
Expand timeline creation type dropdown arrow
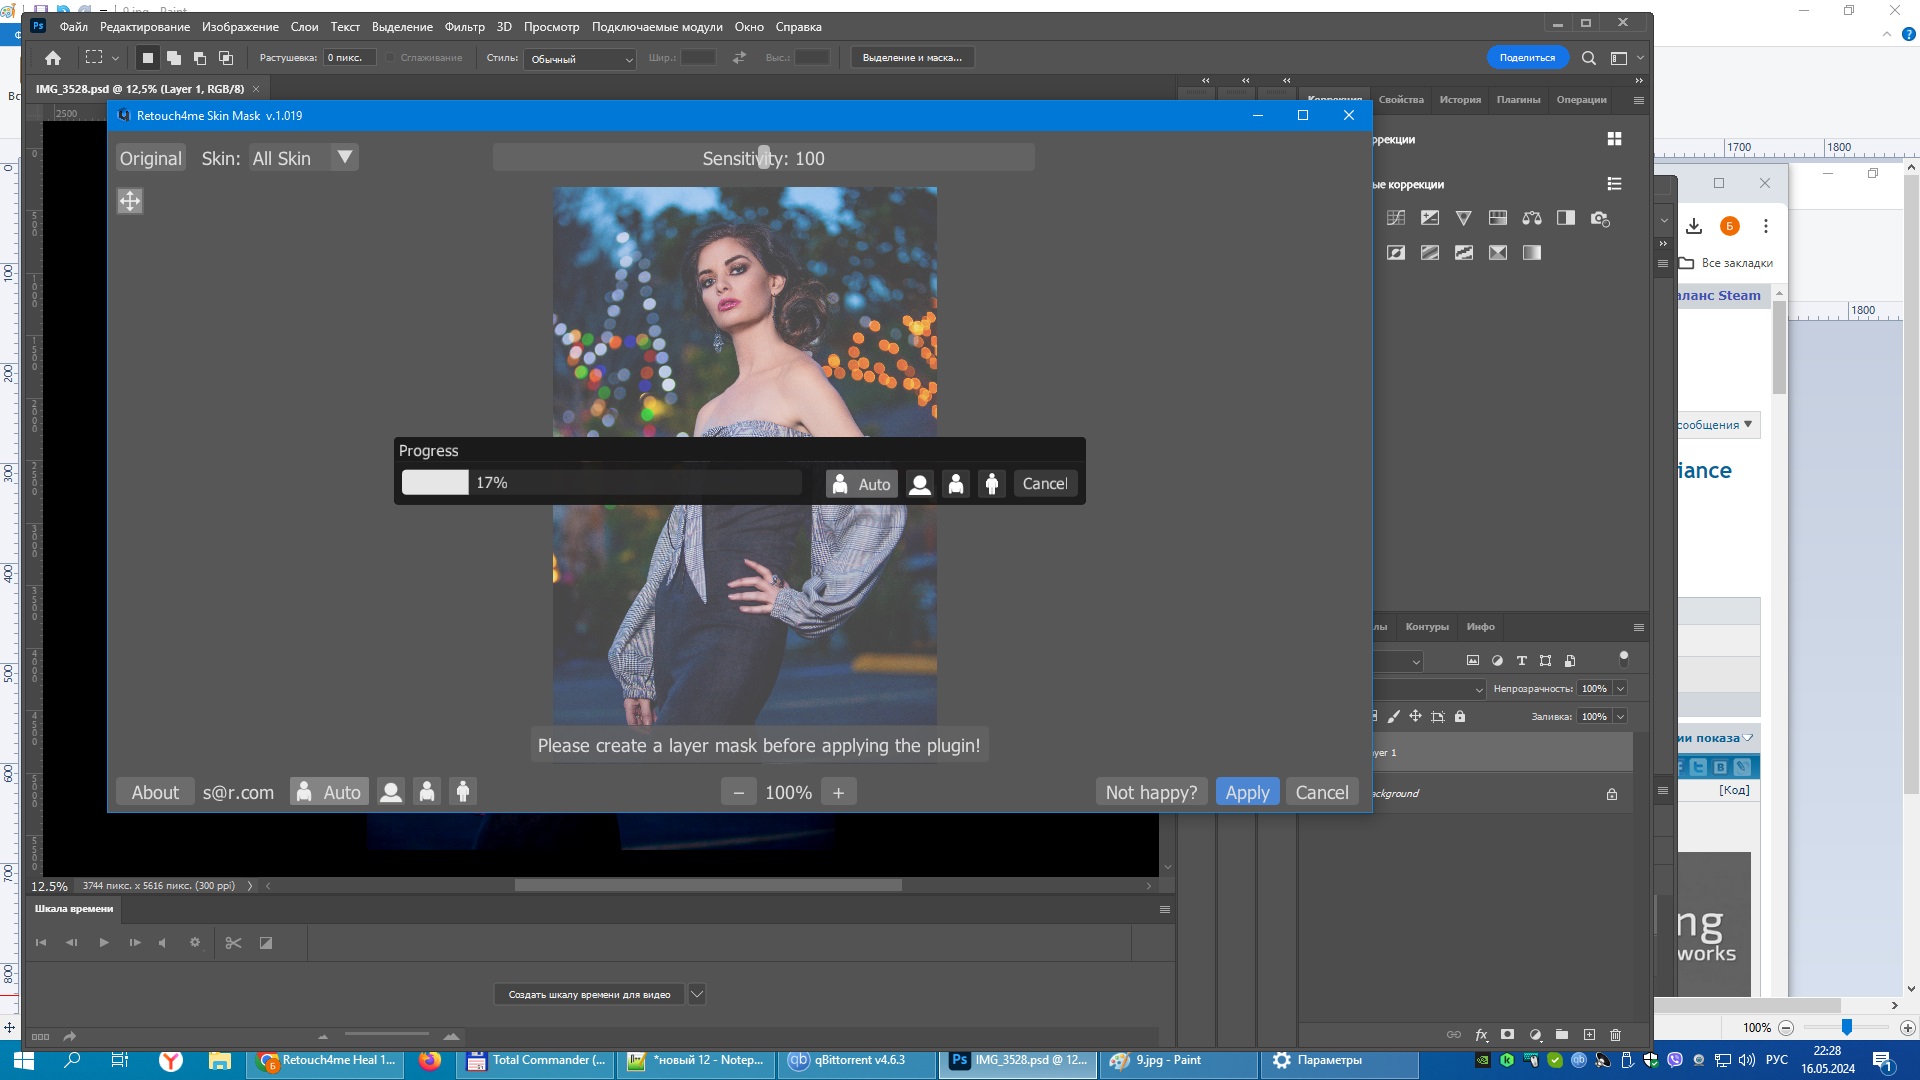697,994
